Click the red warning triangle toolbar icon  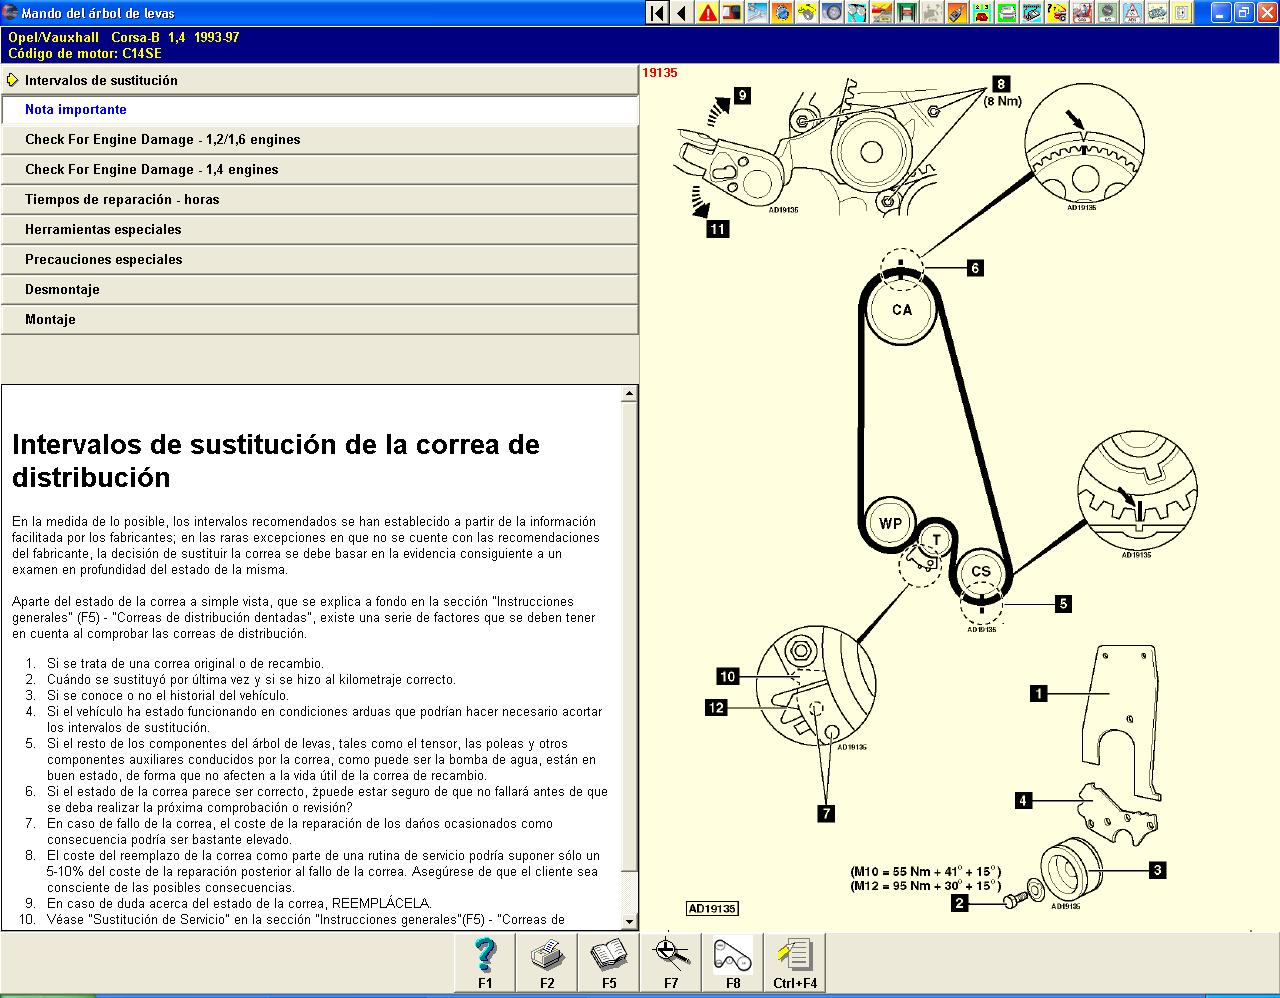click(708, 13)
